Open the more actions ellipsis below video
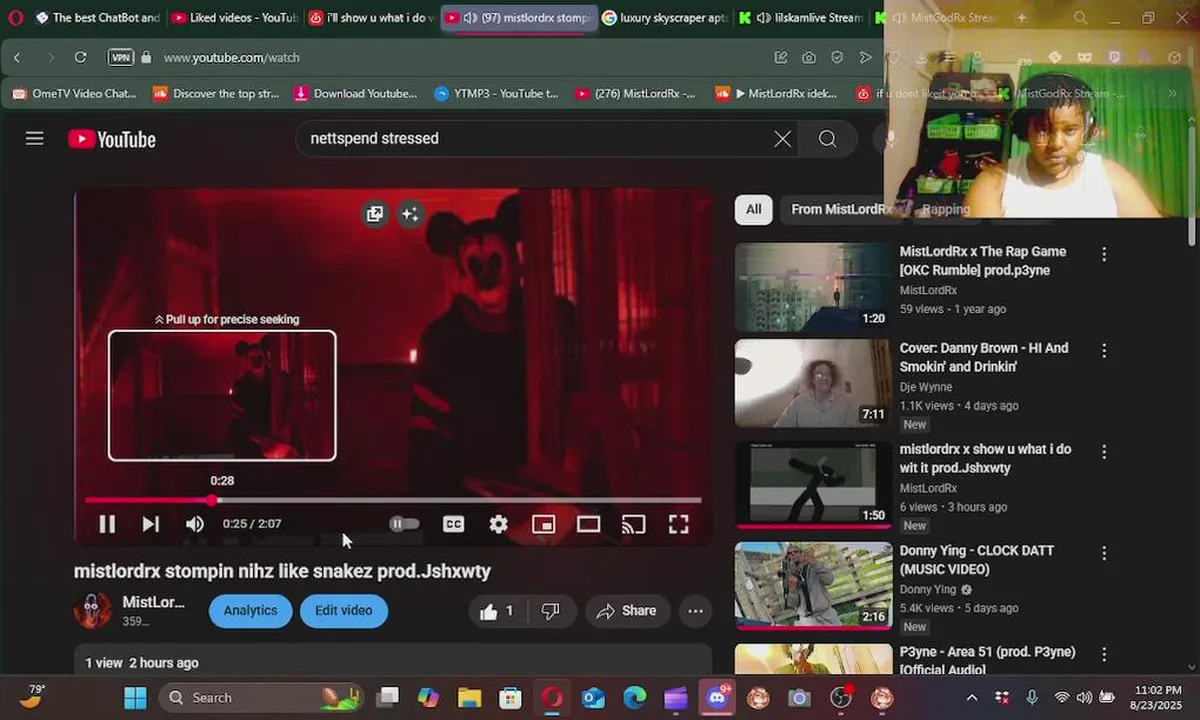 click(695, 611)
